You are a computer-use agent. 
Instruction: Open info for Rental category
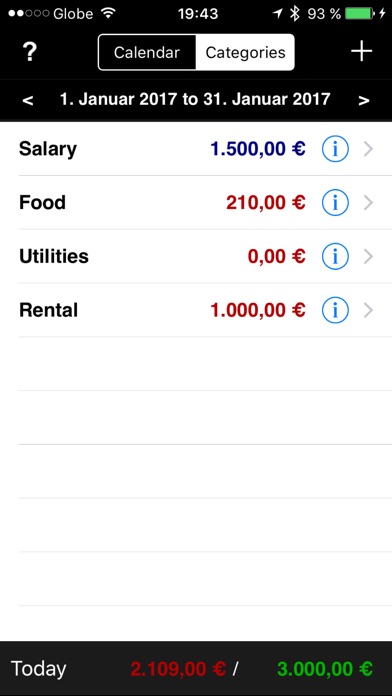(x=335, y=310)
